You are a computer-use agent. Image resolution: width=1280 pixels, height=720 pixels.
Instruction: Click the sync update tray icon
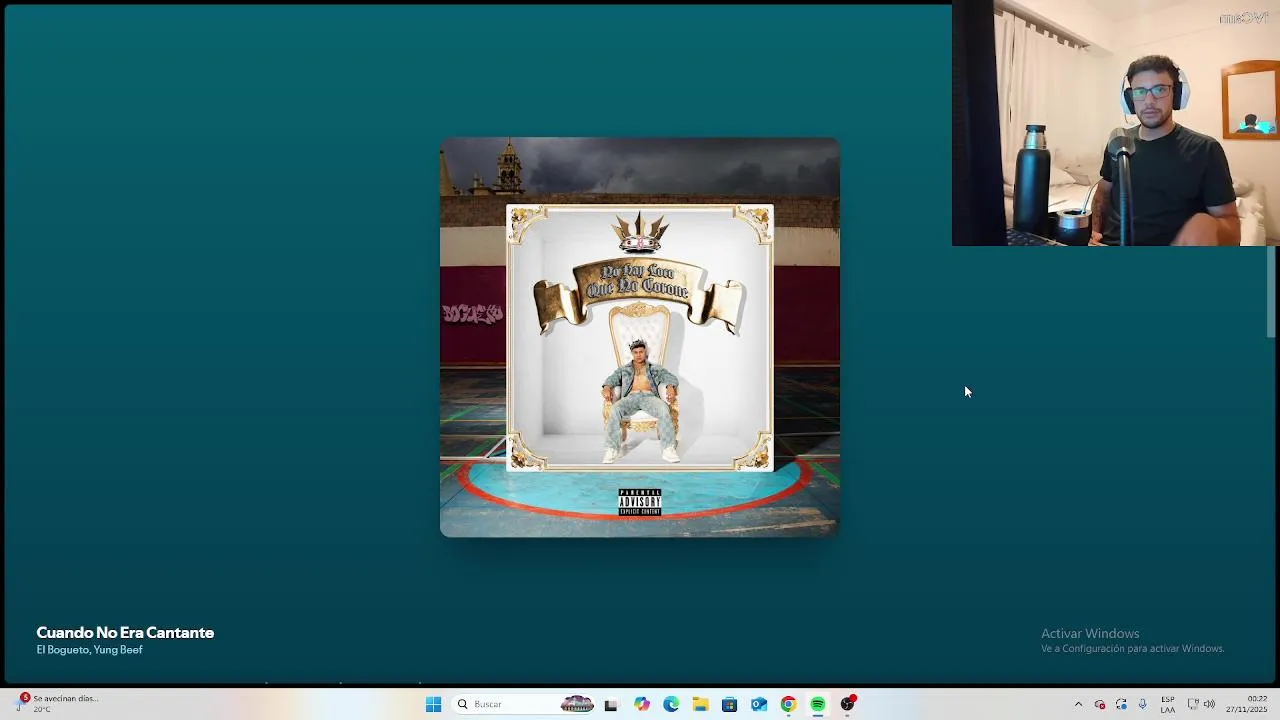pos(1121,704)
